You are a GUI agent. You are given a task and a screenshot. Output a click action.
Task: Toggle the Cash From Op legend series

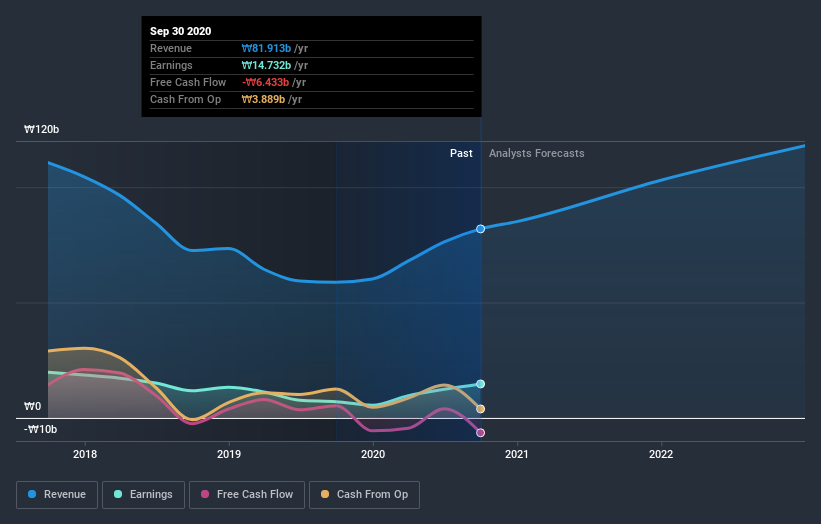pos(364,495)
